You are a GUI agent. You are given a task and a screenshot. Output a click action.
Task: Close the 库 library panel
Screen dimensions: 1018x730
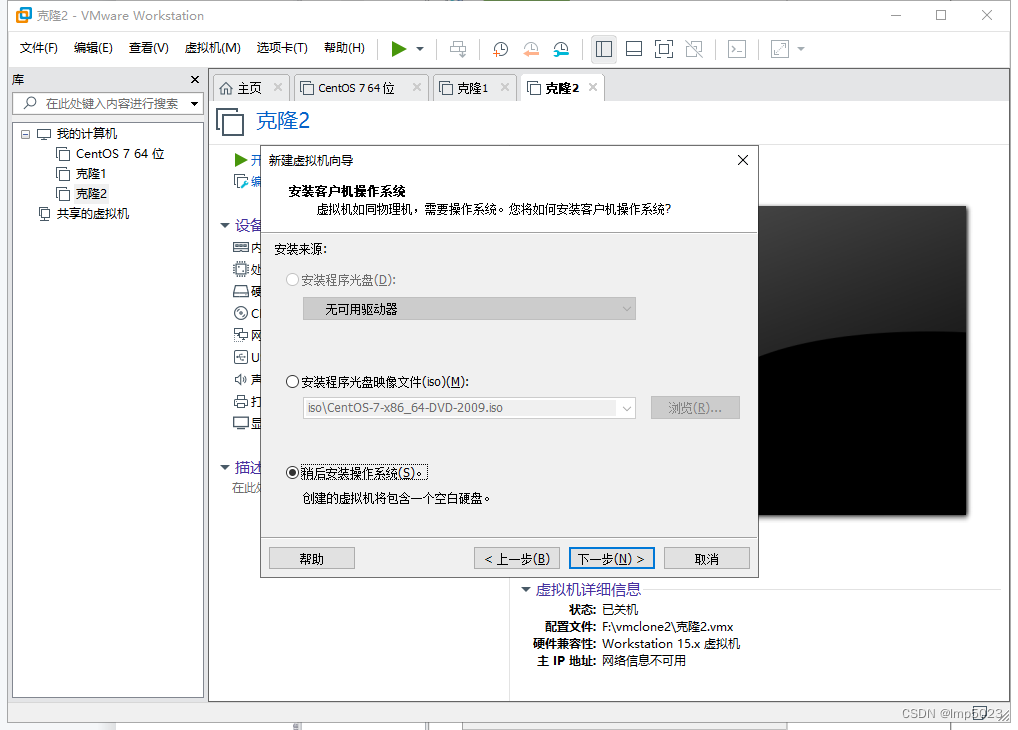195,79
